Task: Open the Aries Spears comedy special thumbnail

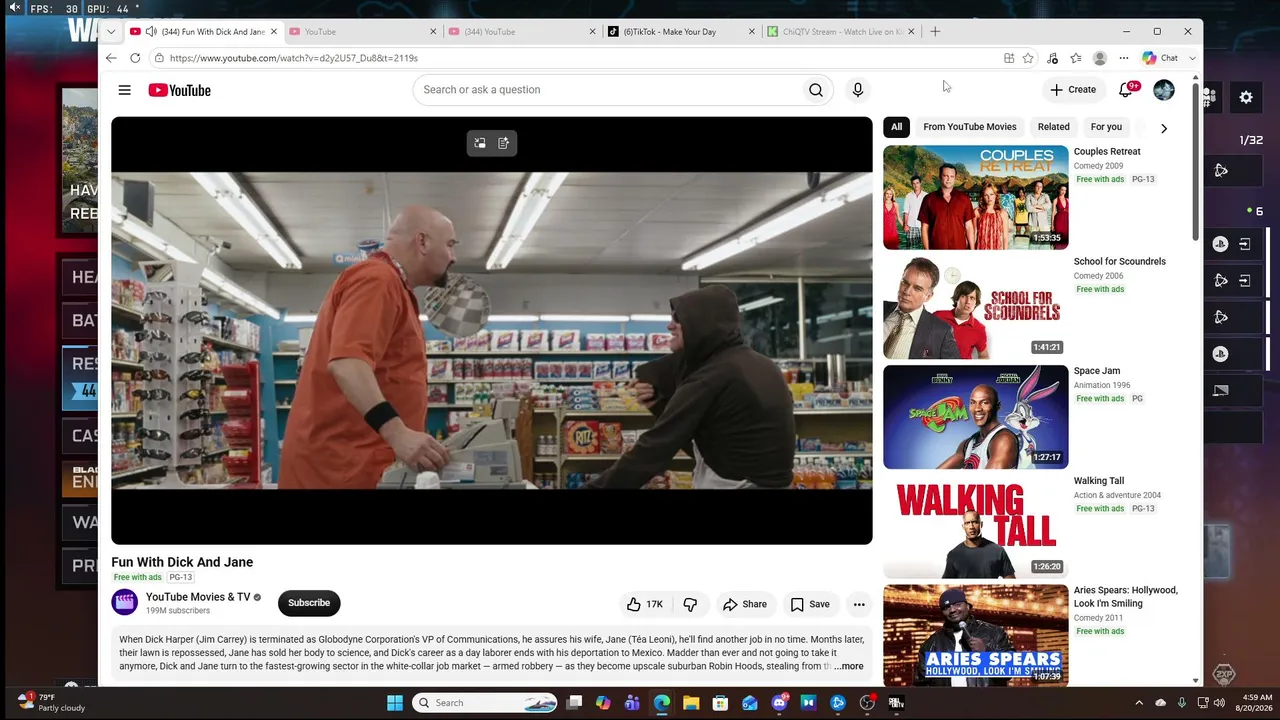Action: 976,635
